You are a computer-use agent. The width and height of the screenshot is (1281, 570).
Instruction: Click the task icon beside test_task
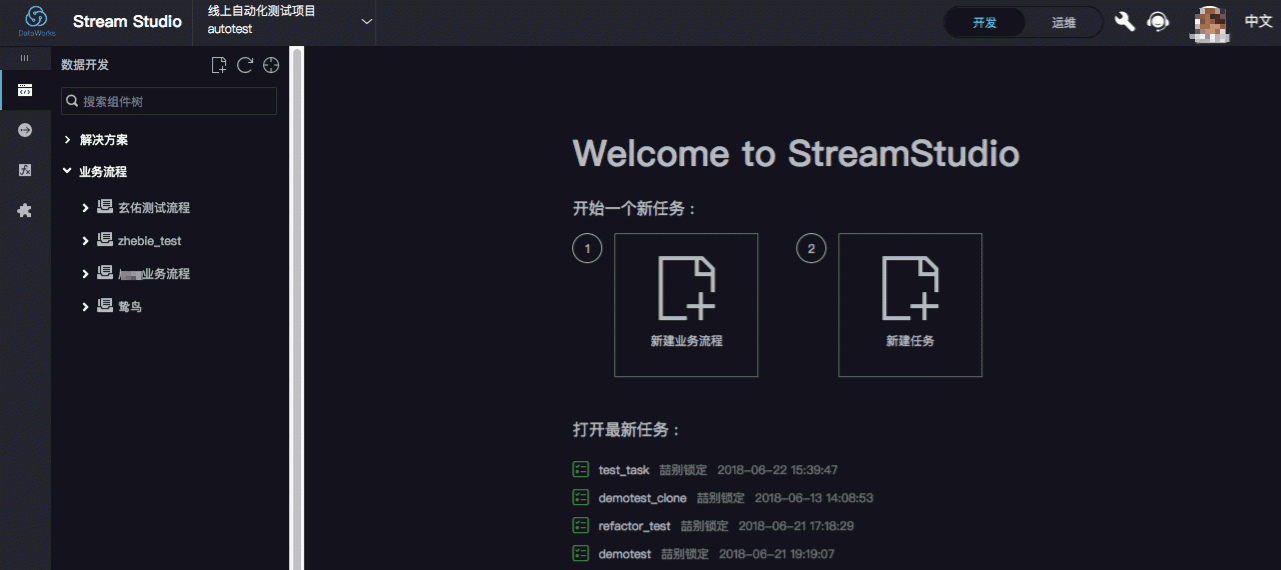[x=580, y=469]
